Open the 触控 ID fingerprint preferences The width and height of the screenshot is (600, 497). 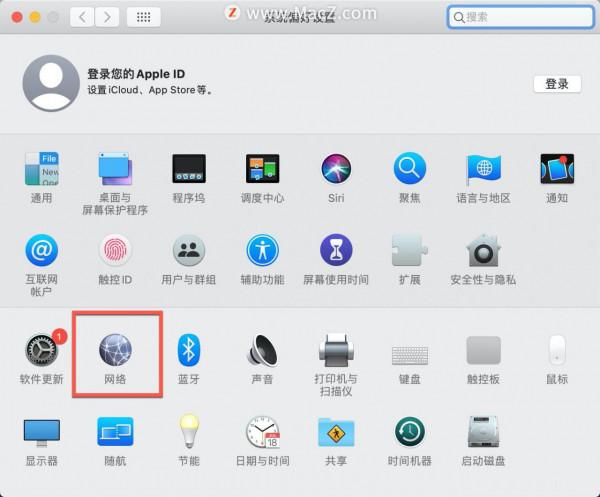click(x=115, y=250)
